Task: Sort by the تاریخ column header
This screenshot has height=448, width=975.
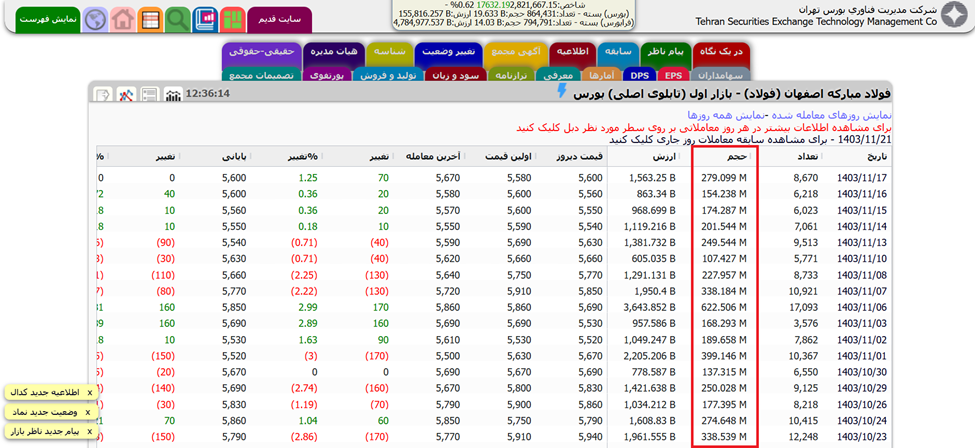Action: pos(859,157)
